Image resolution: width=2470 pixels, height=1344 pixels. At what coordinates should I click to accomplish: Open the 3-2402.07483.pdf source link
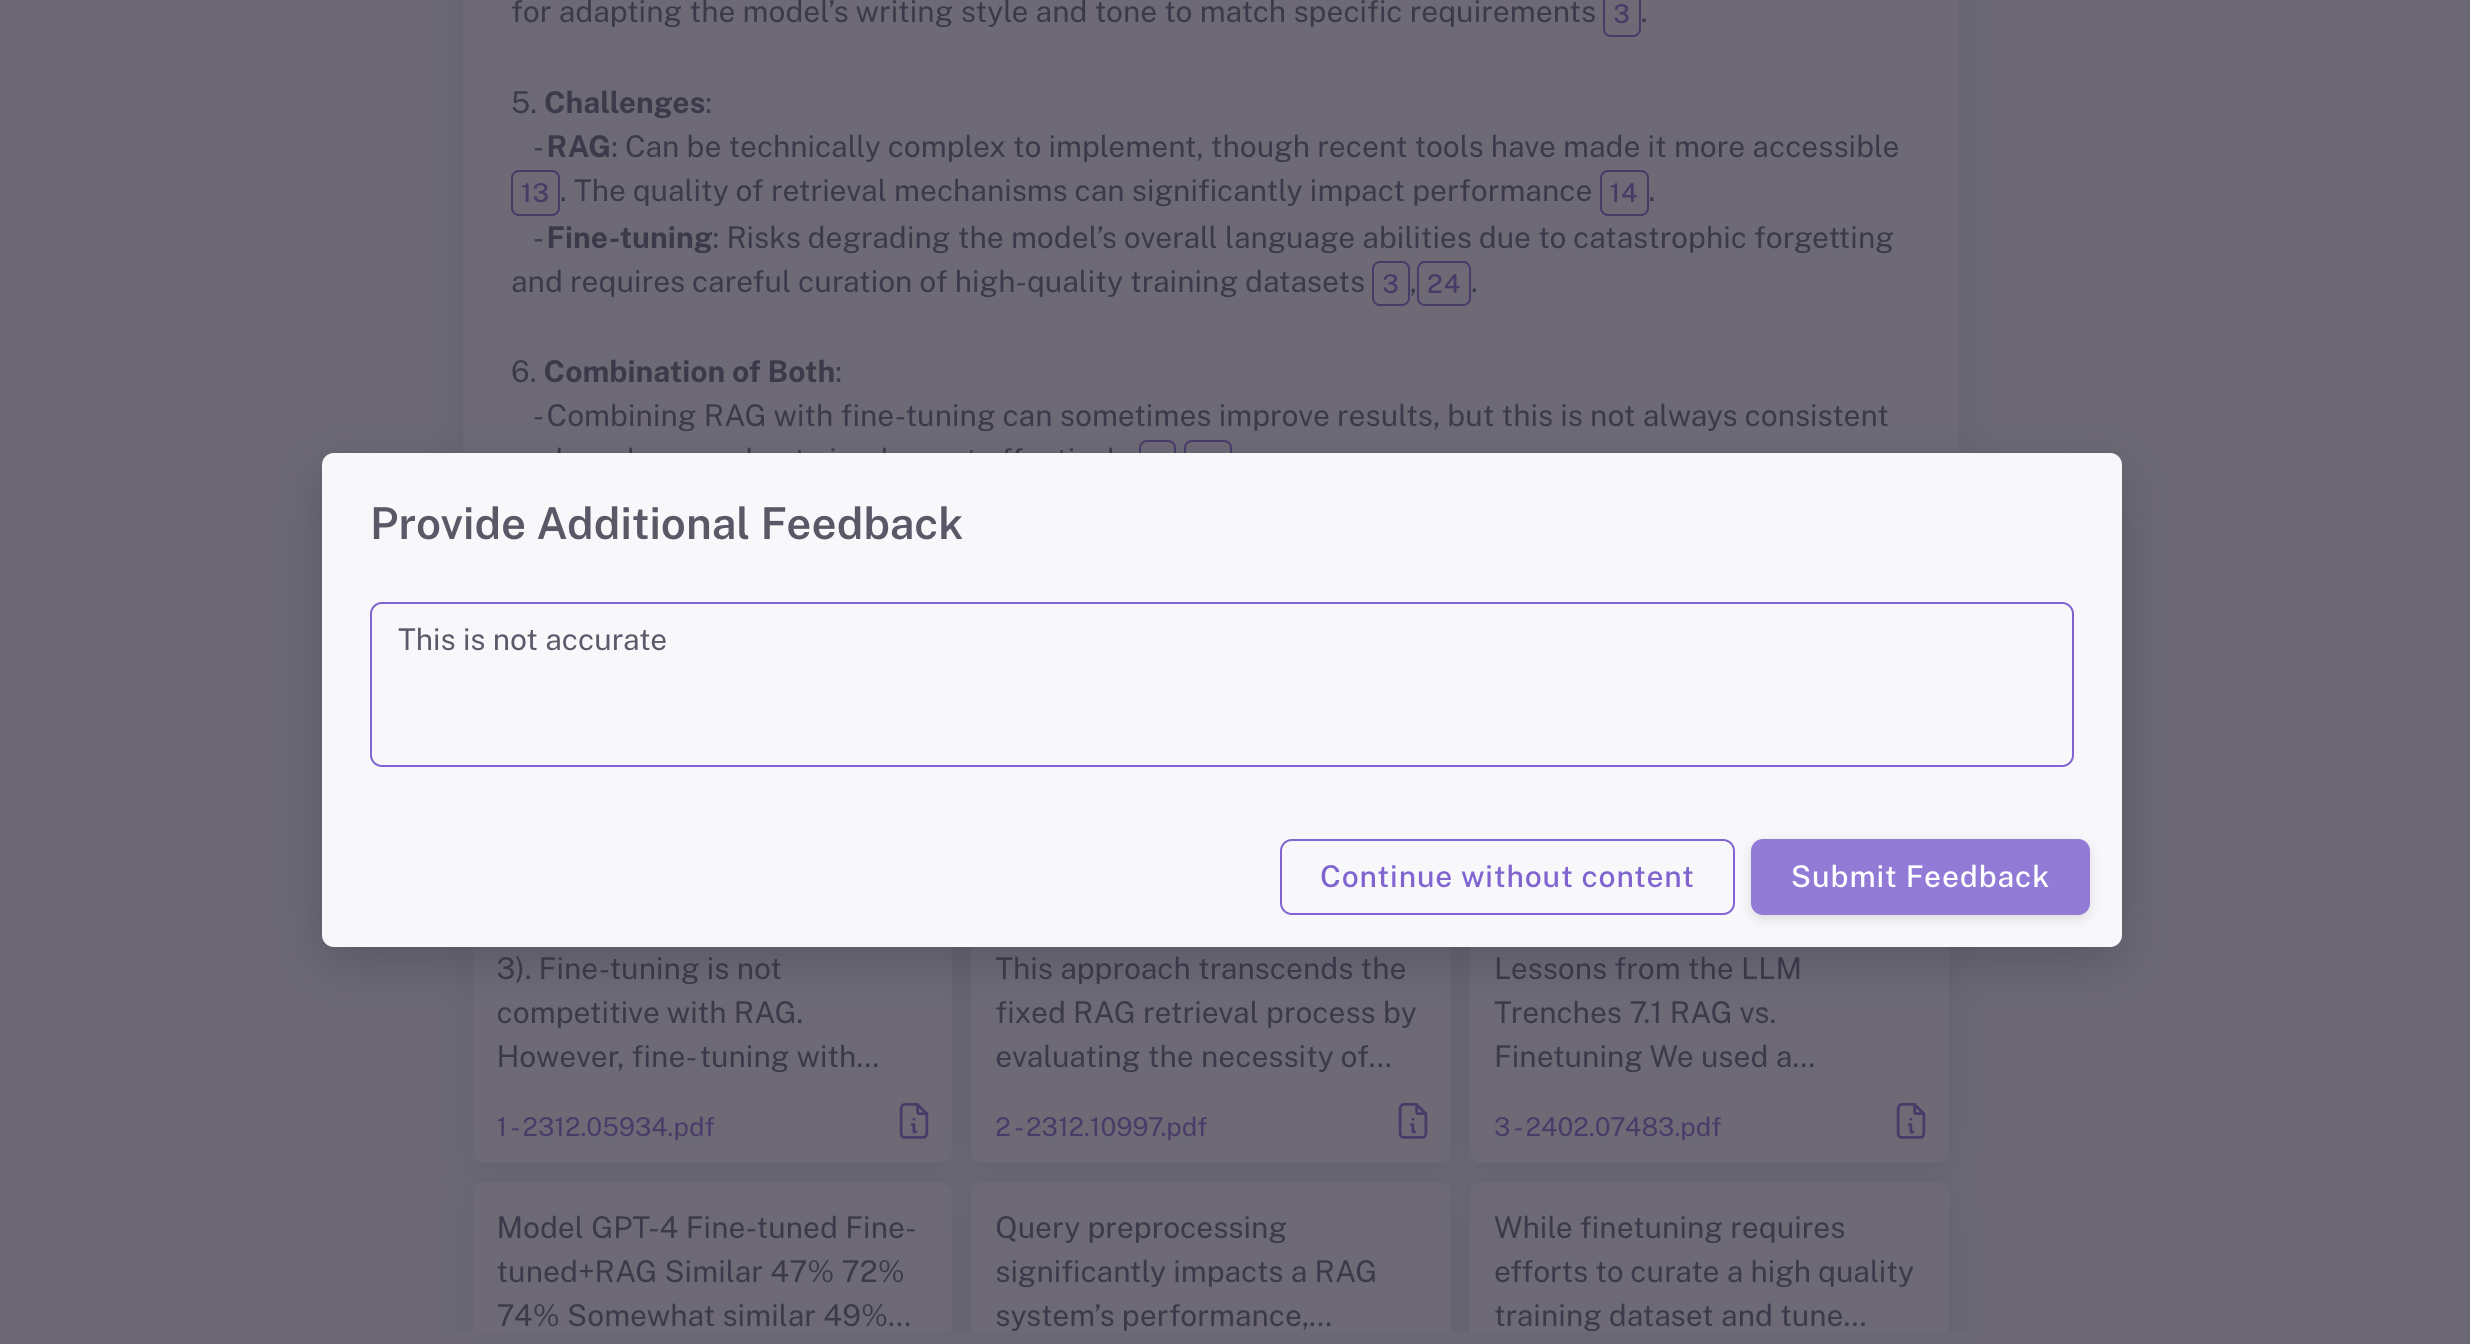tap(1606, 1127)
